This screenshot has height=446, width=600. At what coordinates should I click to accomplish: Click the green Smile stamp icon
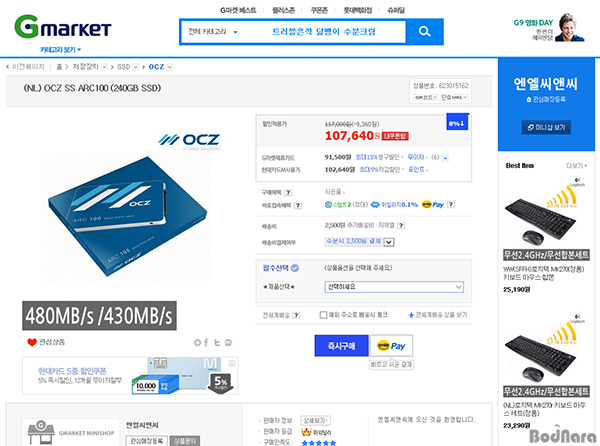(x=328, y=205)
